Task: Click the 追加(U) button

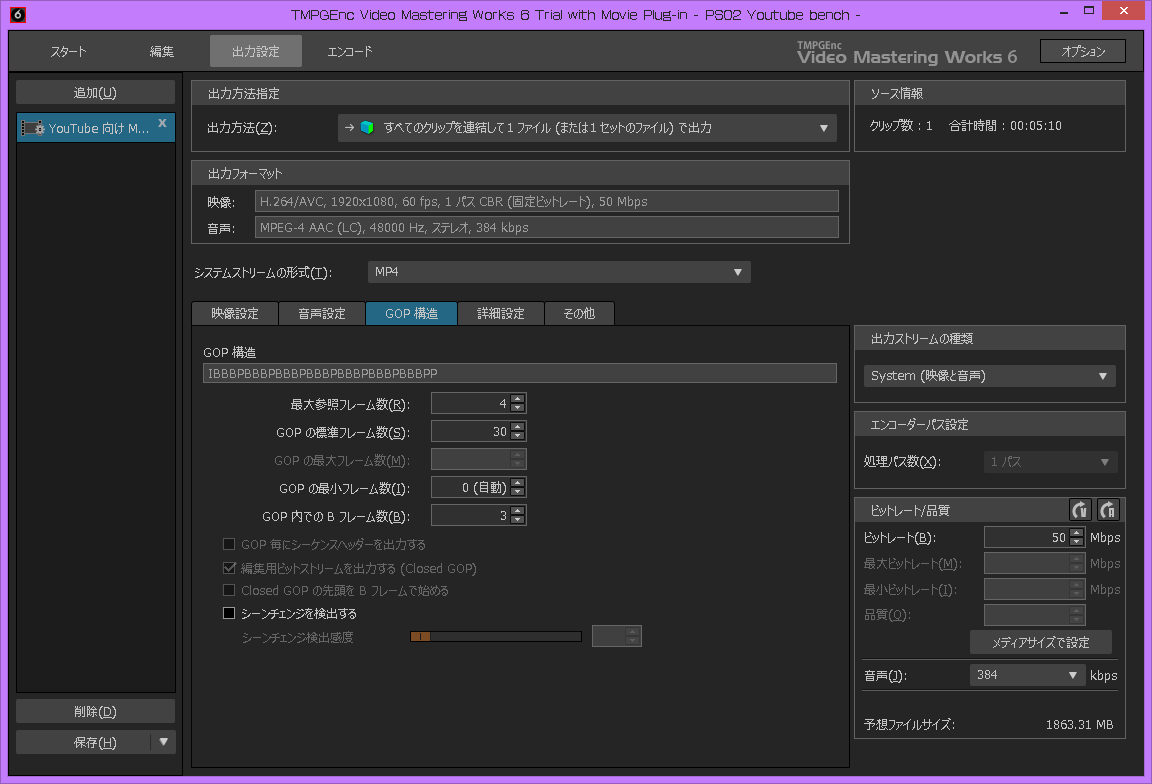Action: pyautogui.click(x=96, y=93)
